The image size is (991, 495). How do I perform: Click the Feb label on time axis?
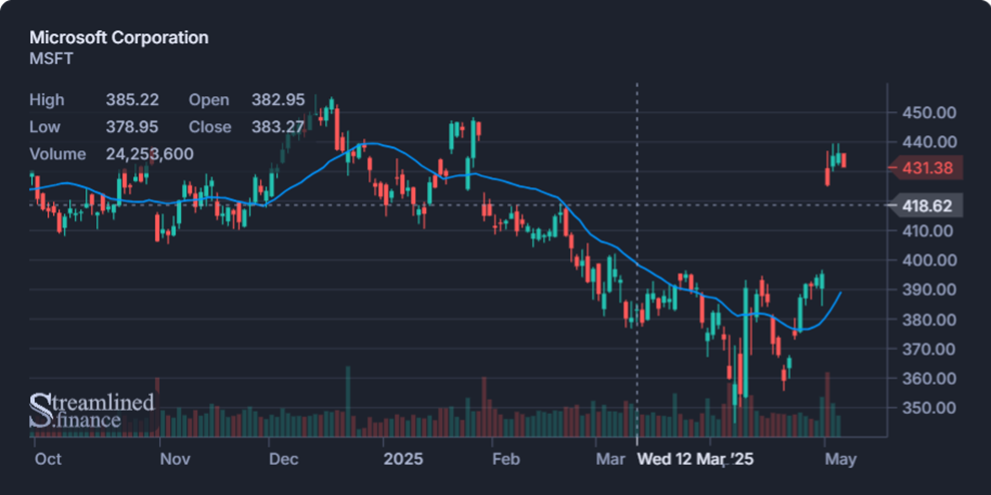pyautogui.click(x=506, y=459)
